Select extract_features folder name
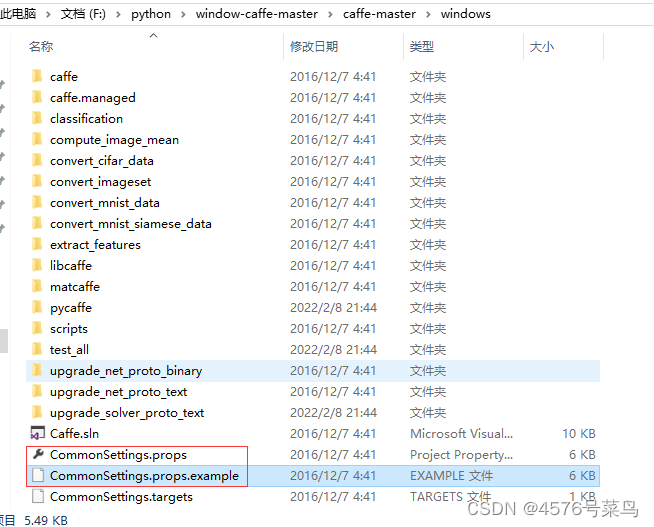The image size is (654, 527). pos(96,244)
